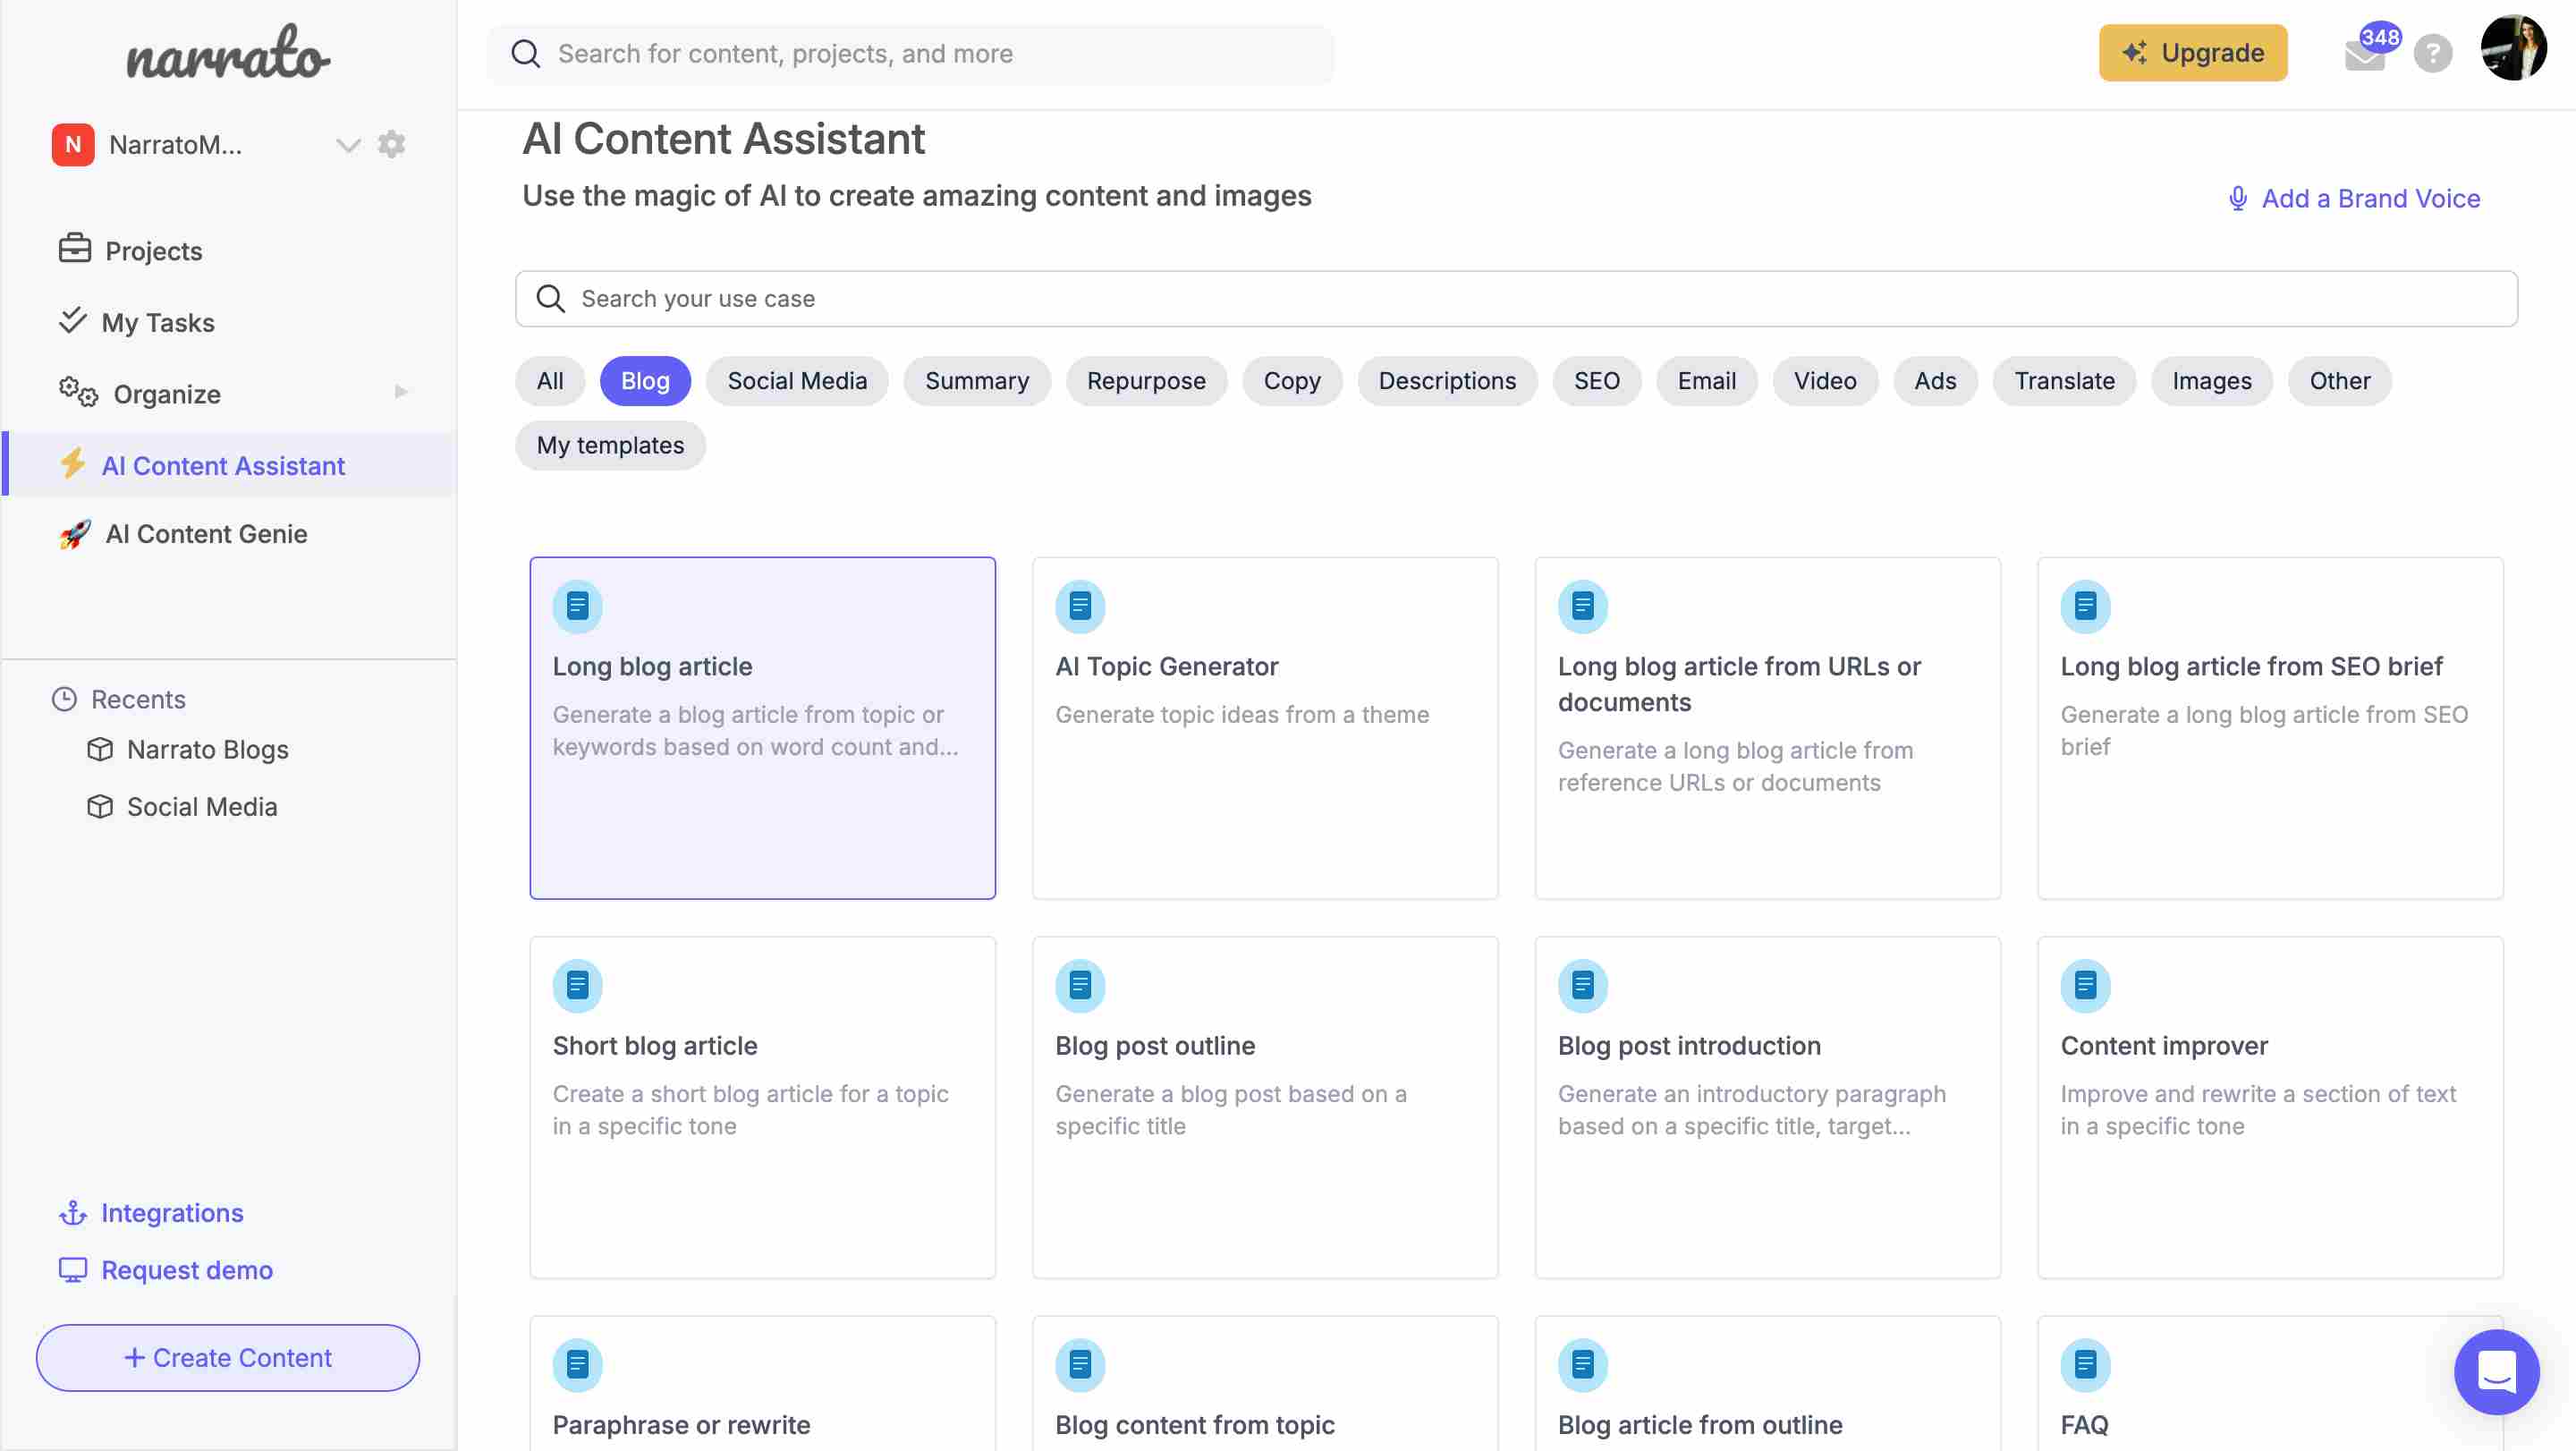Open the chat support bubble
2576x1451 pixels.
pos(2496,1372)
